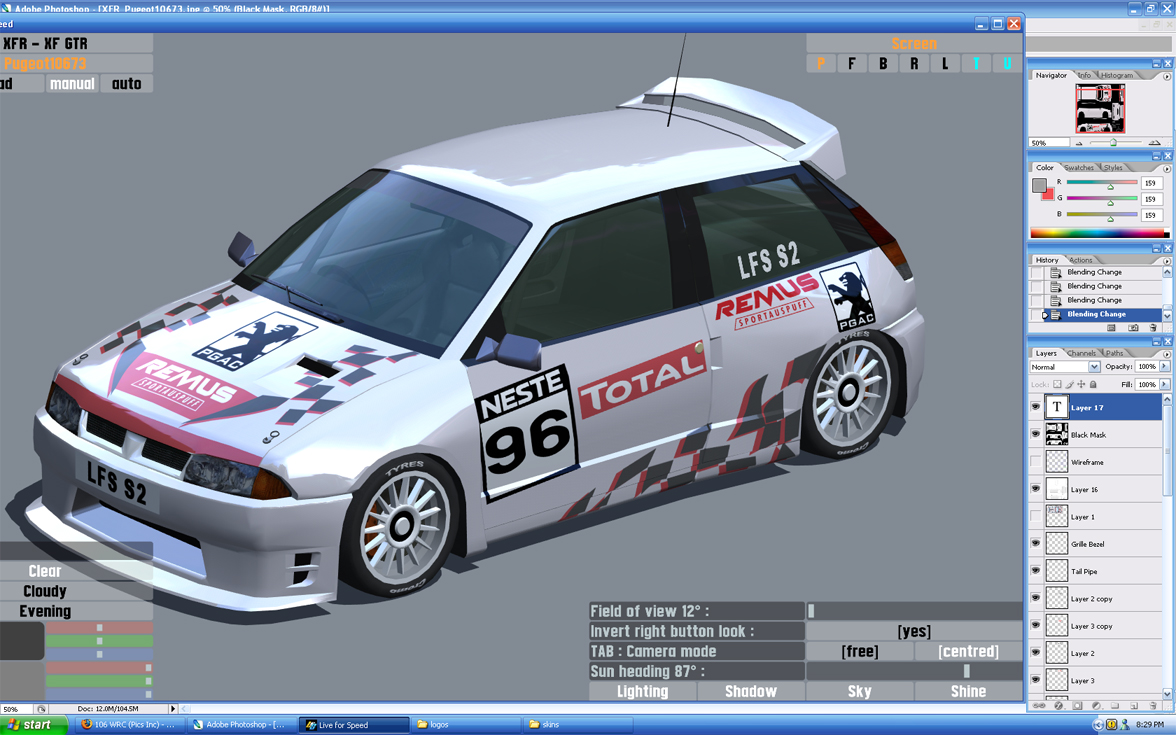Pick a color from the spectrum ramp

click(1100, 233)
